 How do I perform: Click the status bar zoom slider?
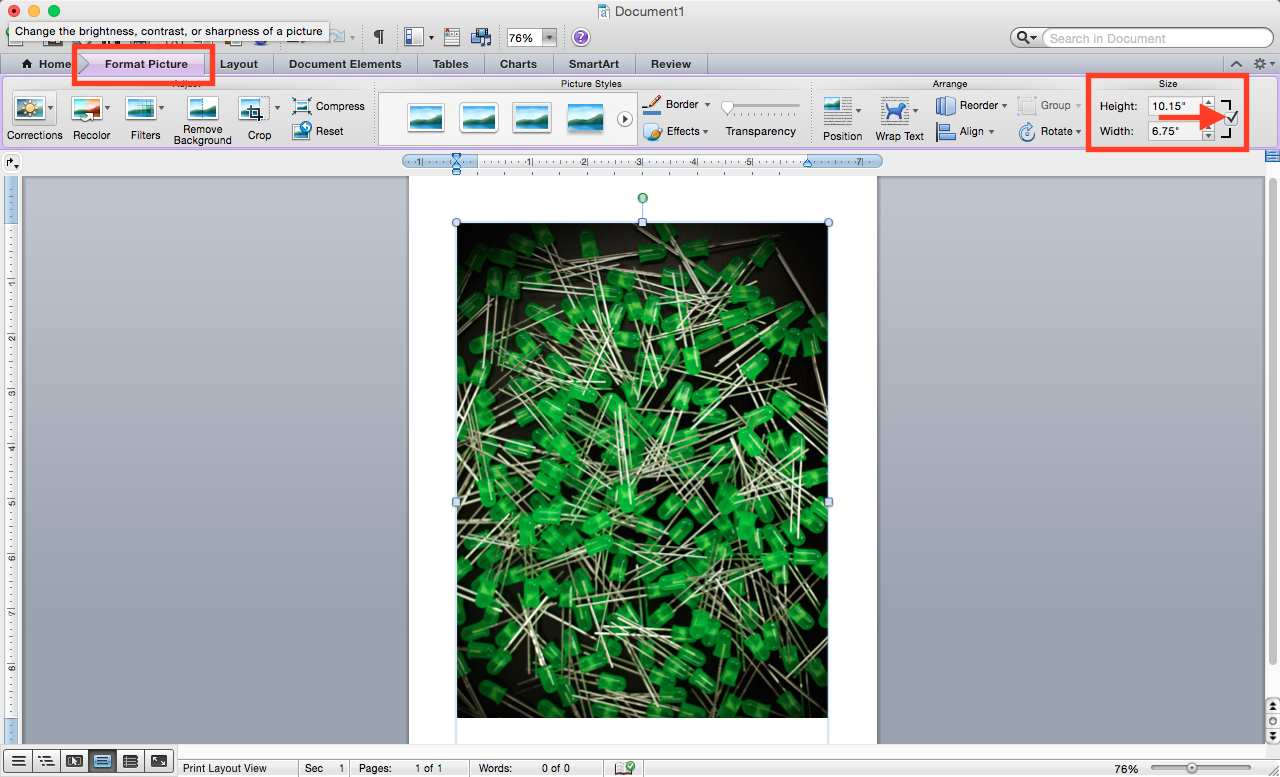(1200, 768)
